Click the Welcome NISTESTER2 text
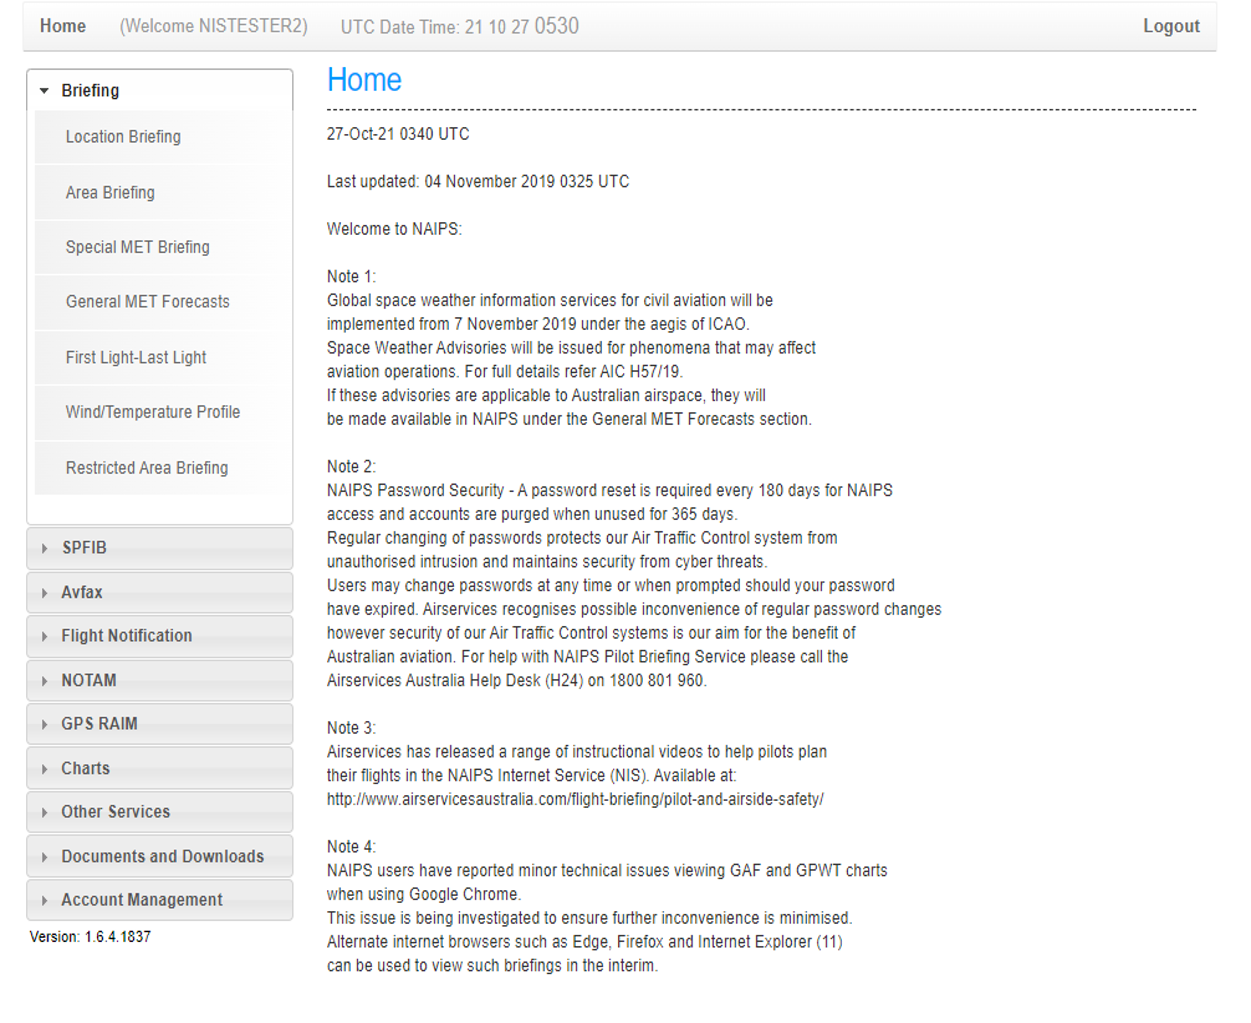The height and width of the screenshot is (1023, 1251). (x=214, y=26)
